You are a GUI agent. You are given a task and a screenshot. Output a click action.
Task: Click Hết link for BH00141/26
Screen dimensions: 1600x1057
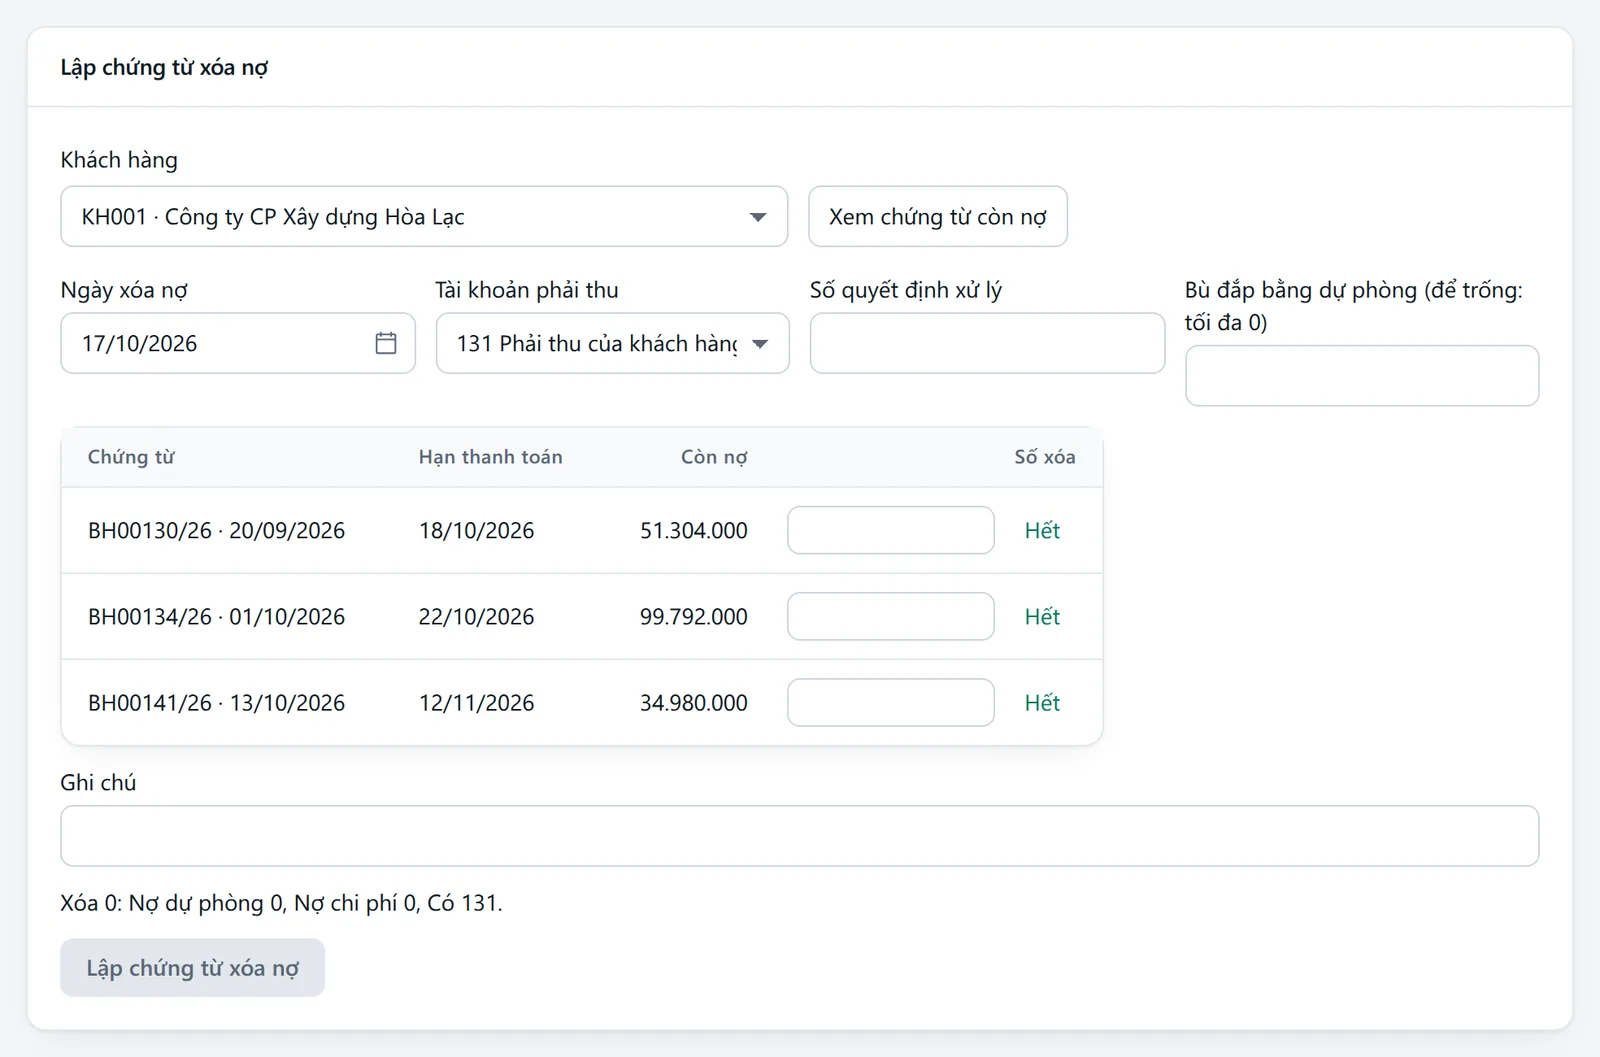coord(1042,702)
